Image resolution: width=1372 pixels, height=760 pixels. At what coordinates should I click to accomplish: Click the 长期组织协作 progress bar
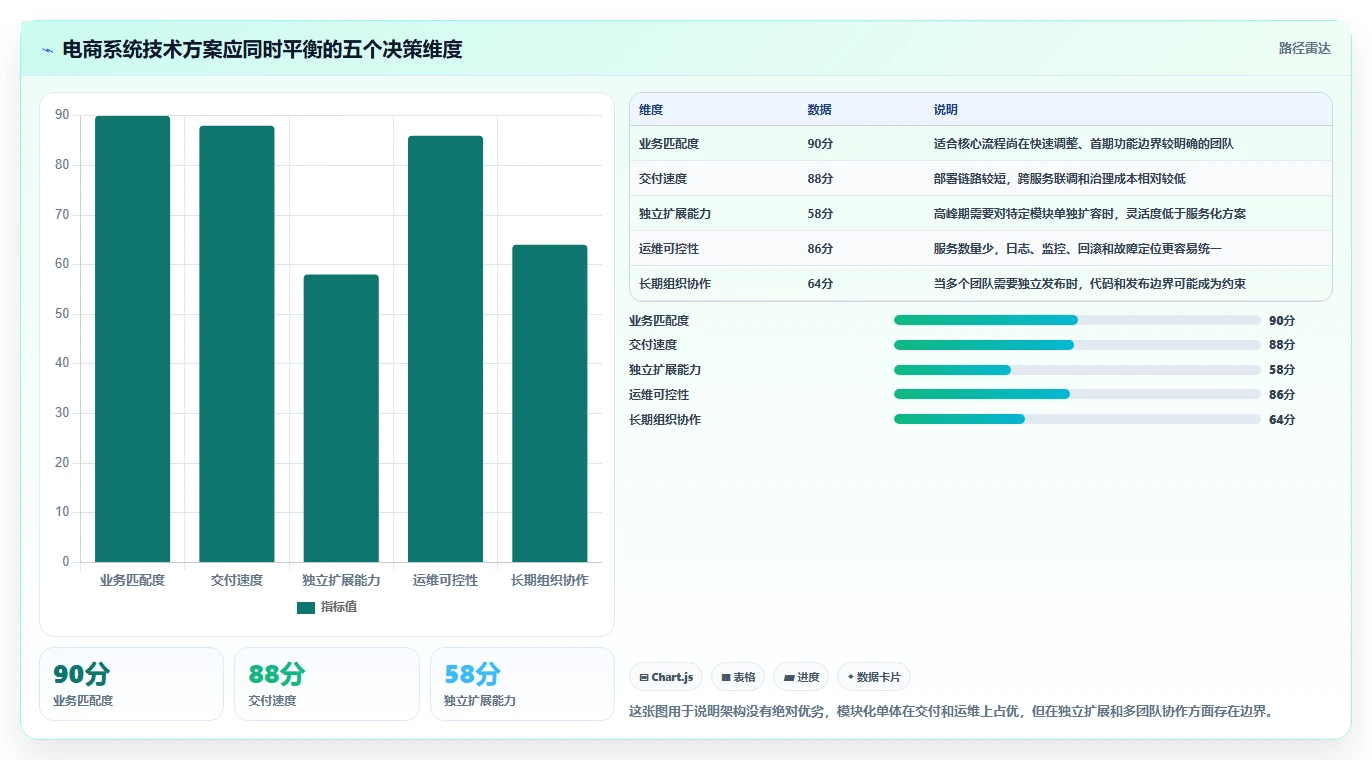click(x=1077, y=419)
